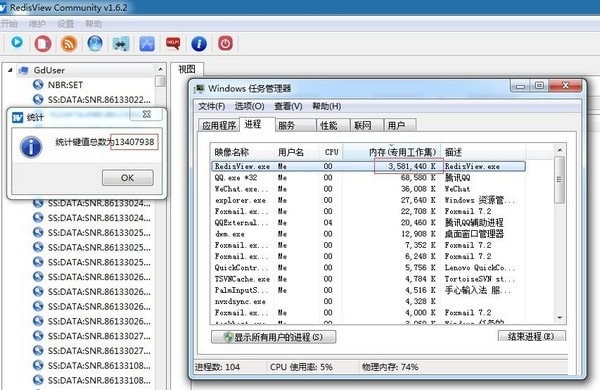The height and width of the screenshot is (390, 600).
Task: Select the QQ.exe *32 process row
Action: [x=368, y=178]
